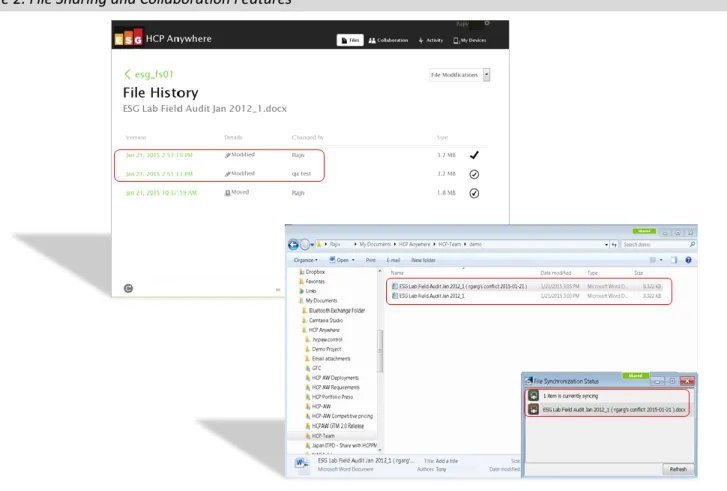Click '1 item is currently syncing' status icon

tap(534, 395)
